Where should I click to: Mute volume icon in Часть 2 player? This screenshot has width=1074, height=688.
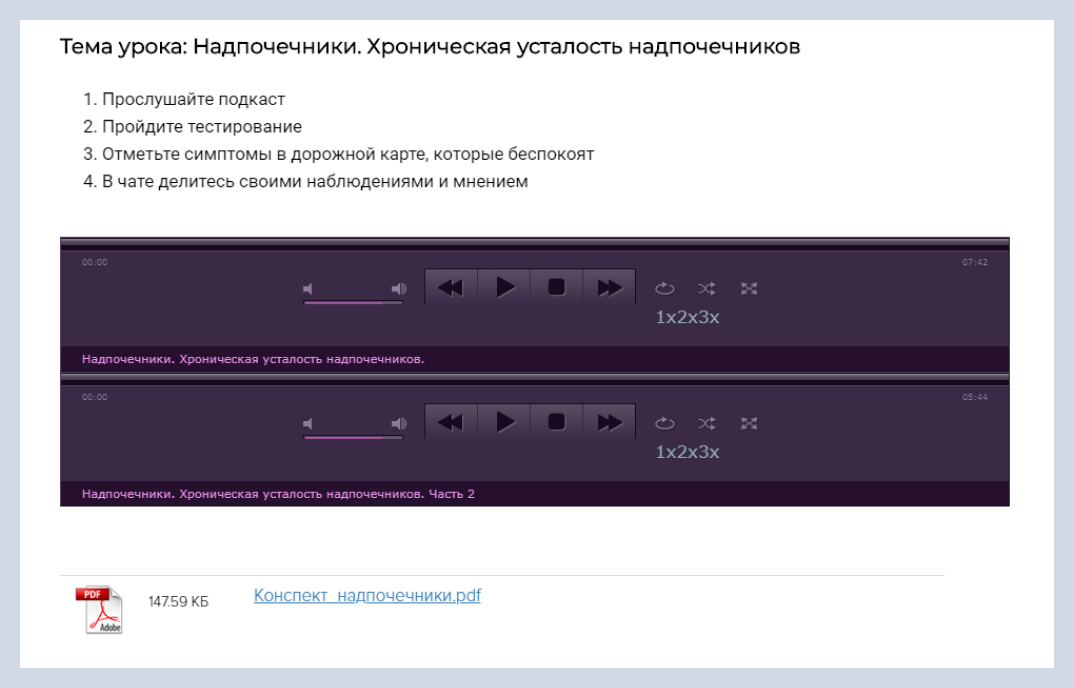tap(308, 423)
